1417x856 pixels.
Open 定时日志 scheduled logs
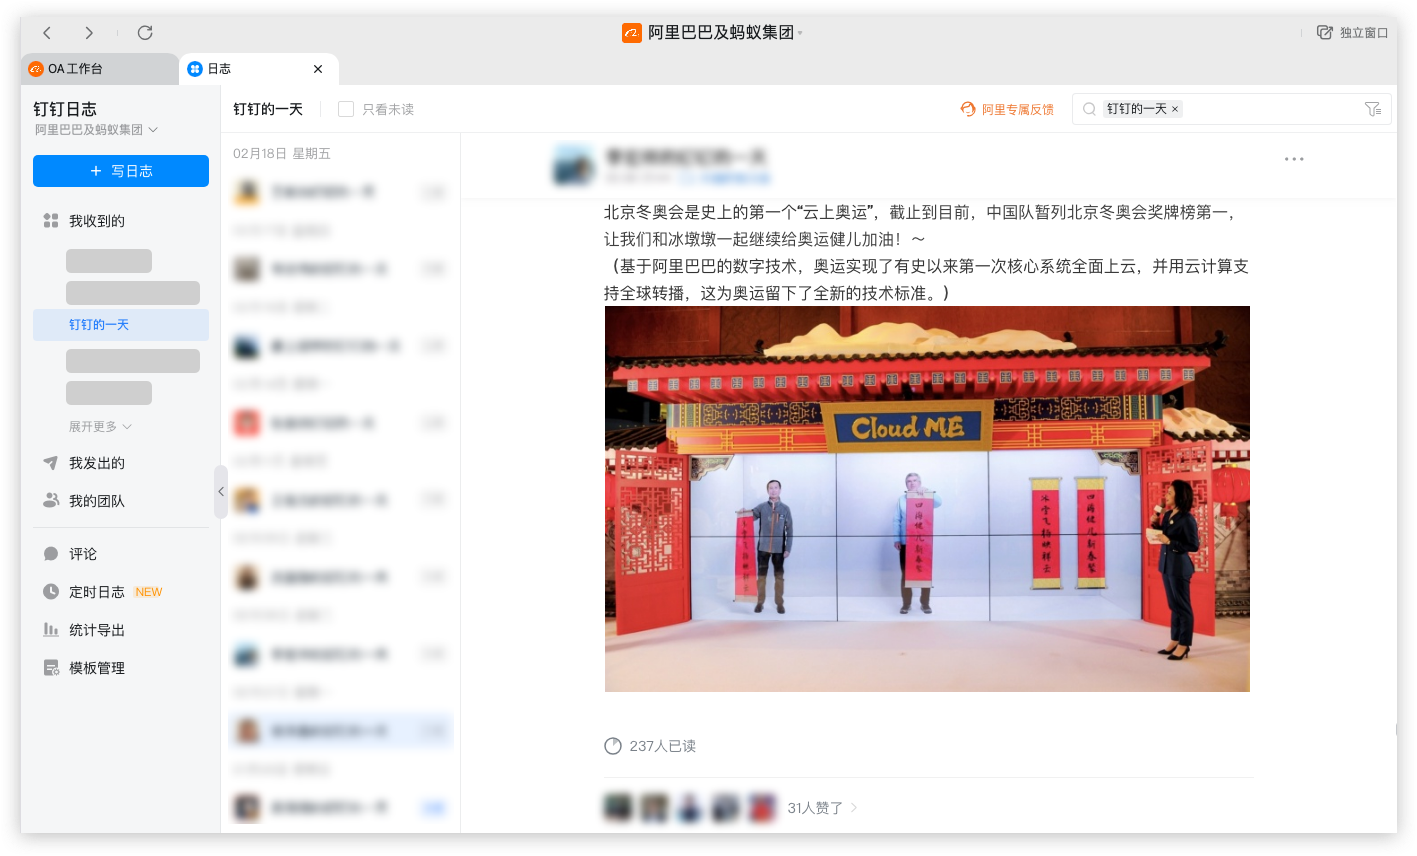(95, 591)
